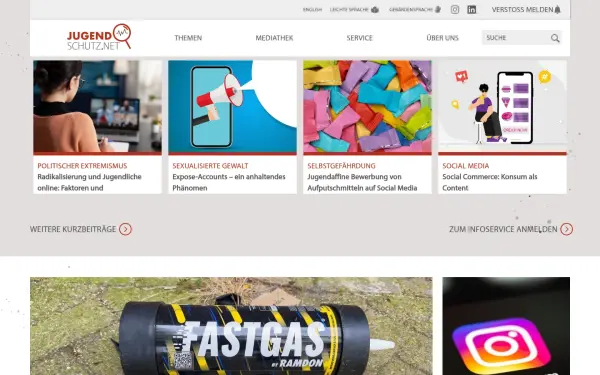Screen dimensions: 600x375
Task: Open the Themen menu
Action: point(188,38)
